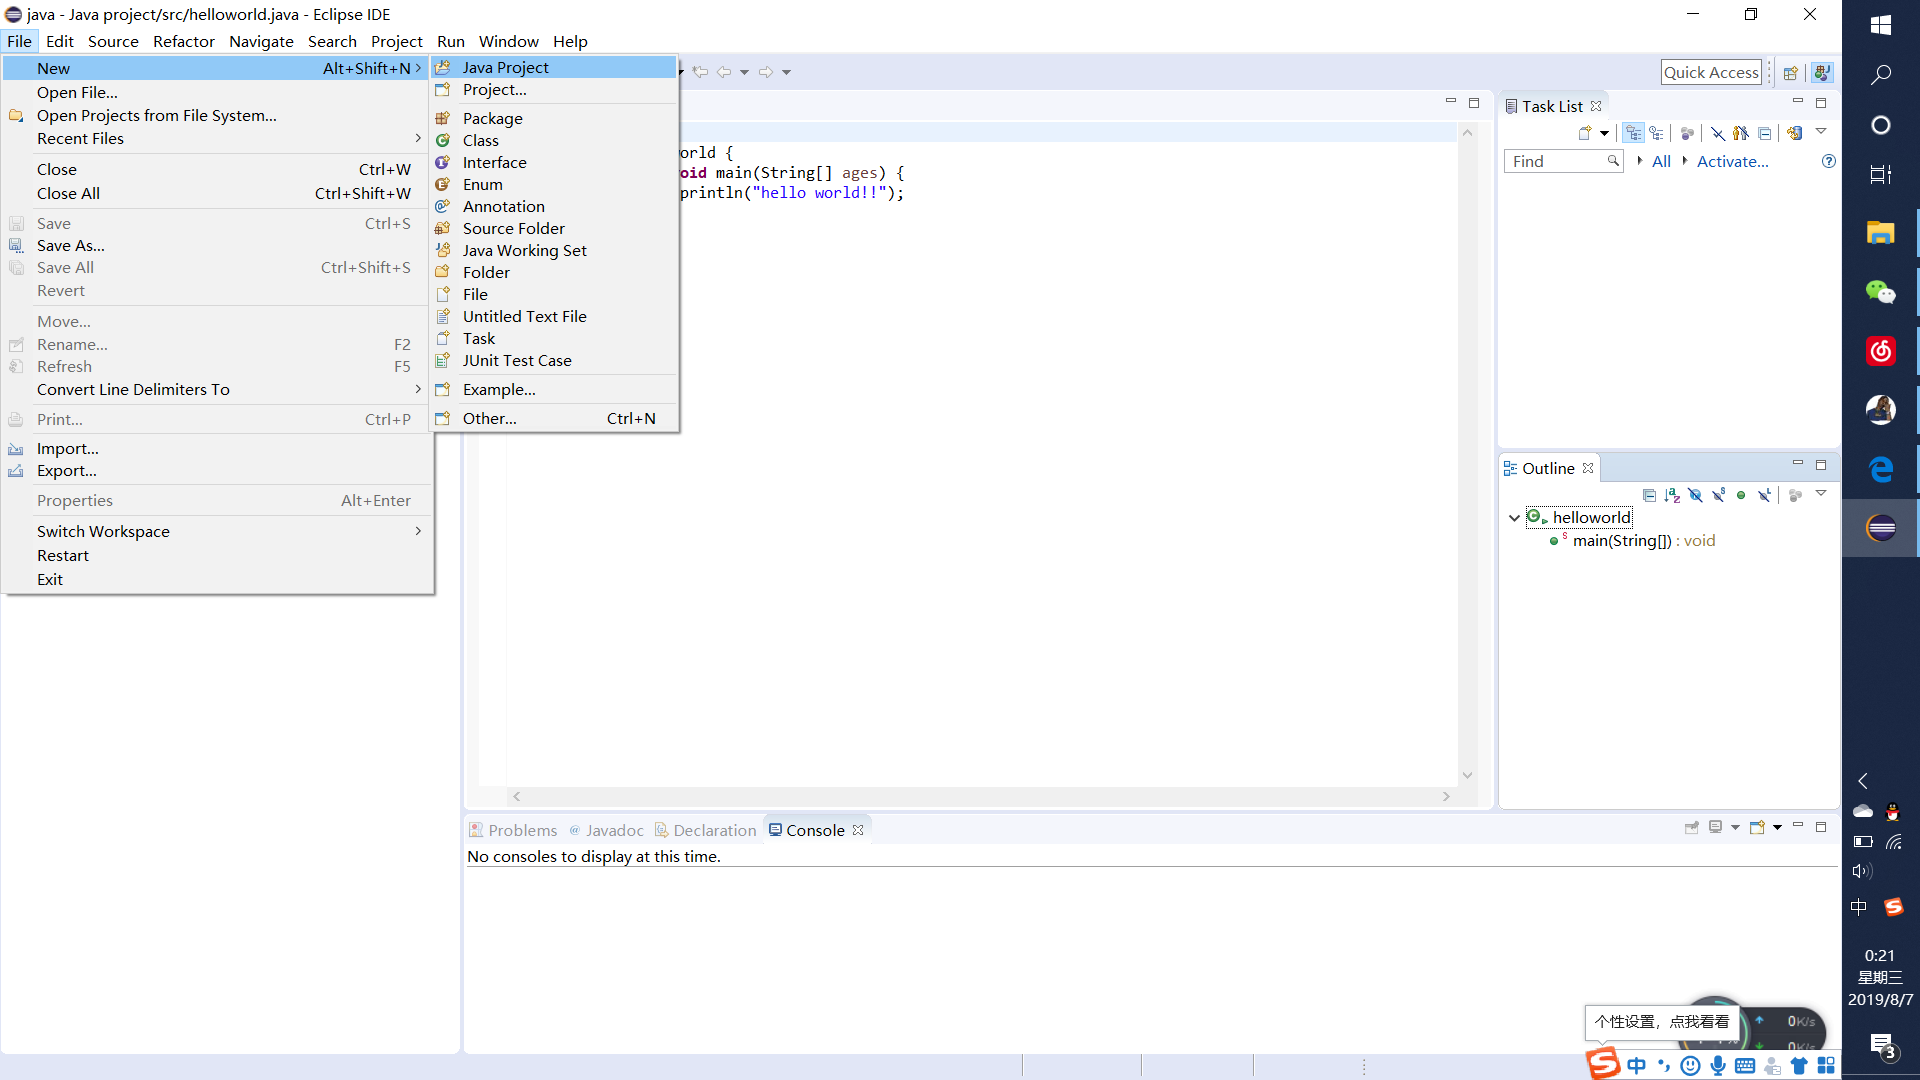
Task: Click Open Console icon
Action: click(x=1757, y=828)
